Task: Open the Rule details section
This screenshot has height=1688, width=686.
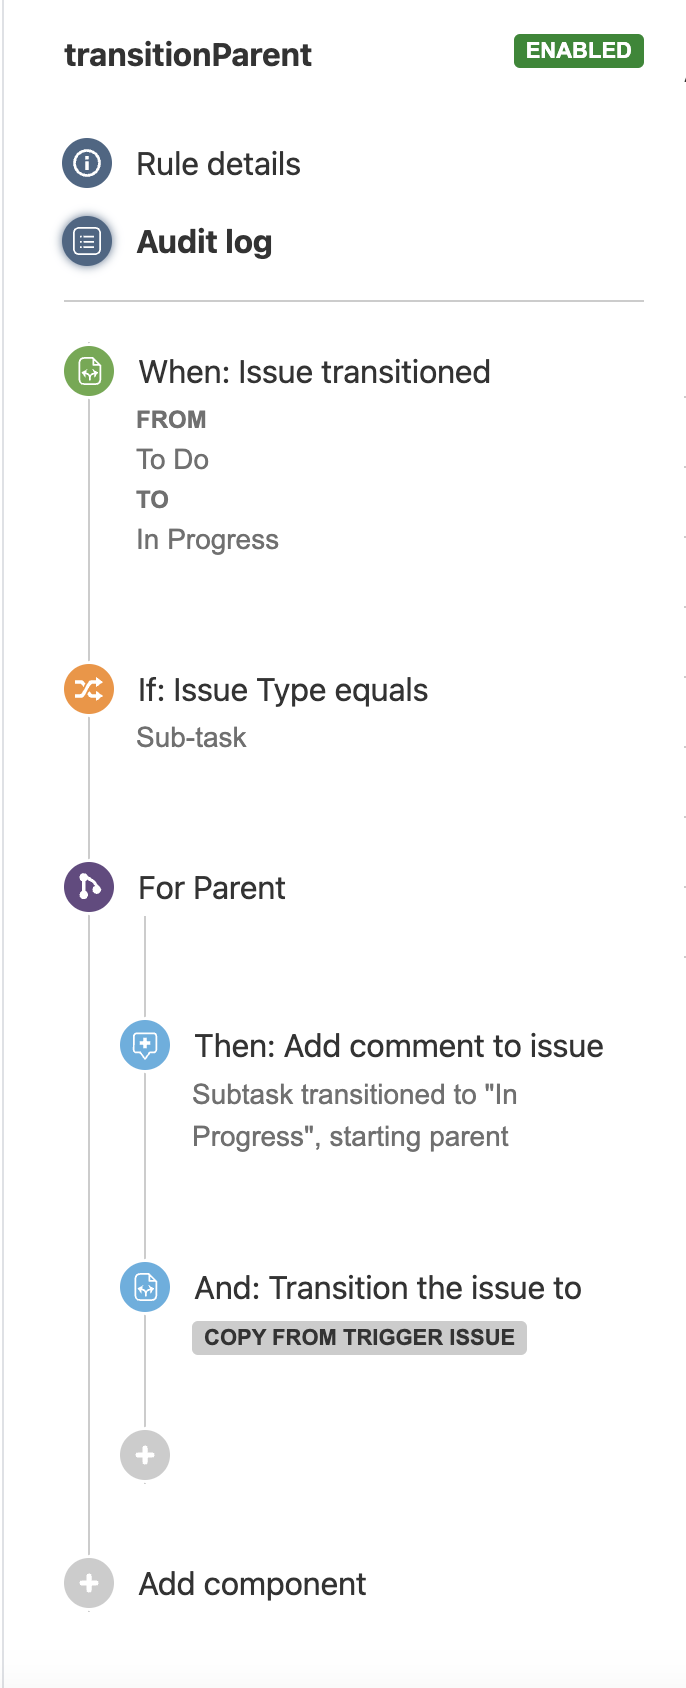Action: tap(218, 164)
